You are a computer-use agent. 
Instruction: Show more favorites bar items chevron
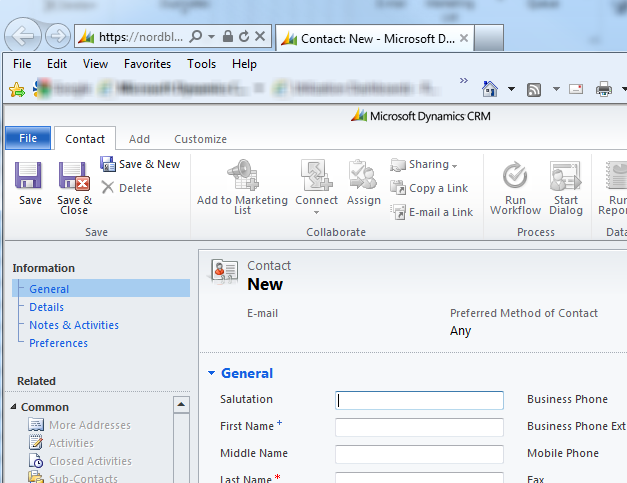click(463, 80)
